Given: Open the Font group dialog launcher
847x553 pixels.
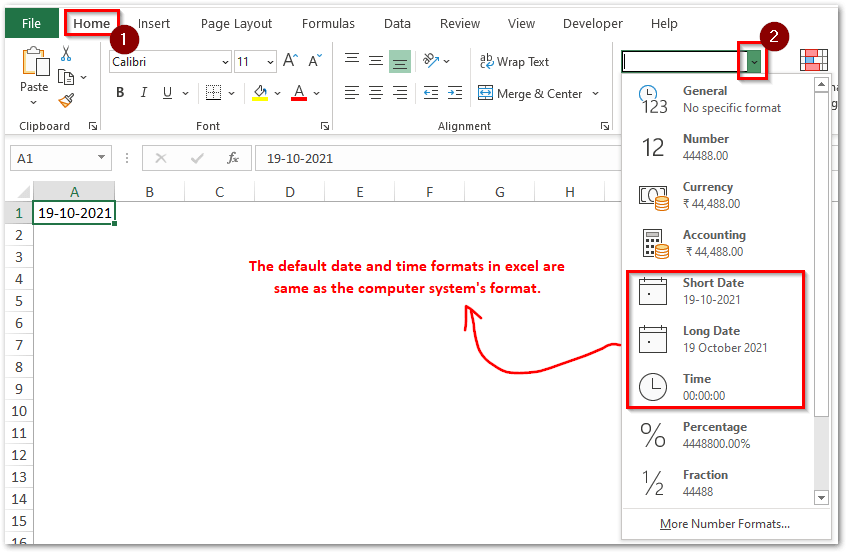Looking at the screenshot, I should point(325,126).
